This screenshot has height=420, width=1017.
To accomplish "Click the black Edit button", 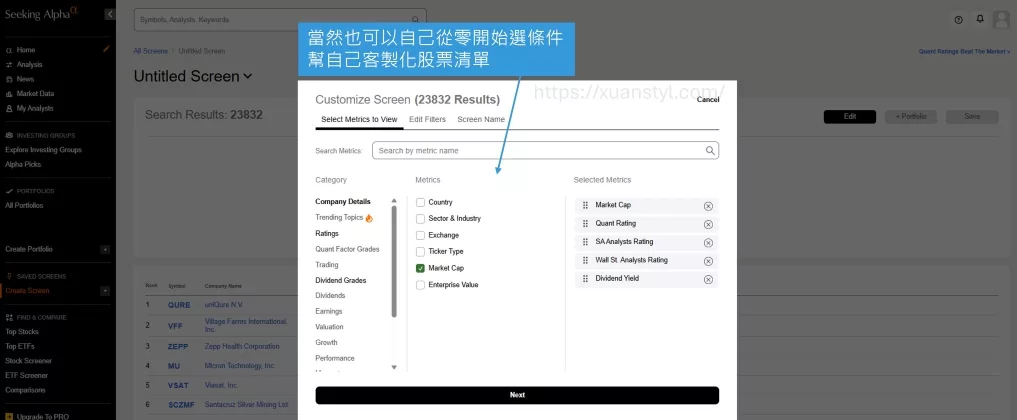I will pyautogui.click(x=850, y=117).
